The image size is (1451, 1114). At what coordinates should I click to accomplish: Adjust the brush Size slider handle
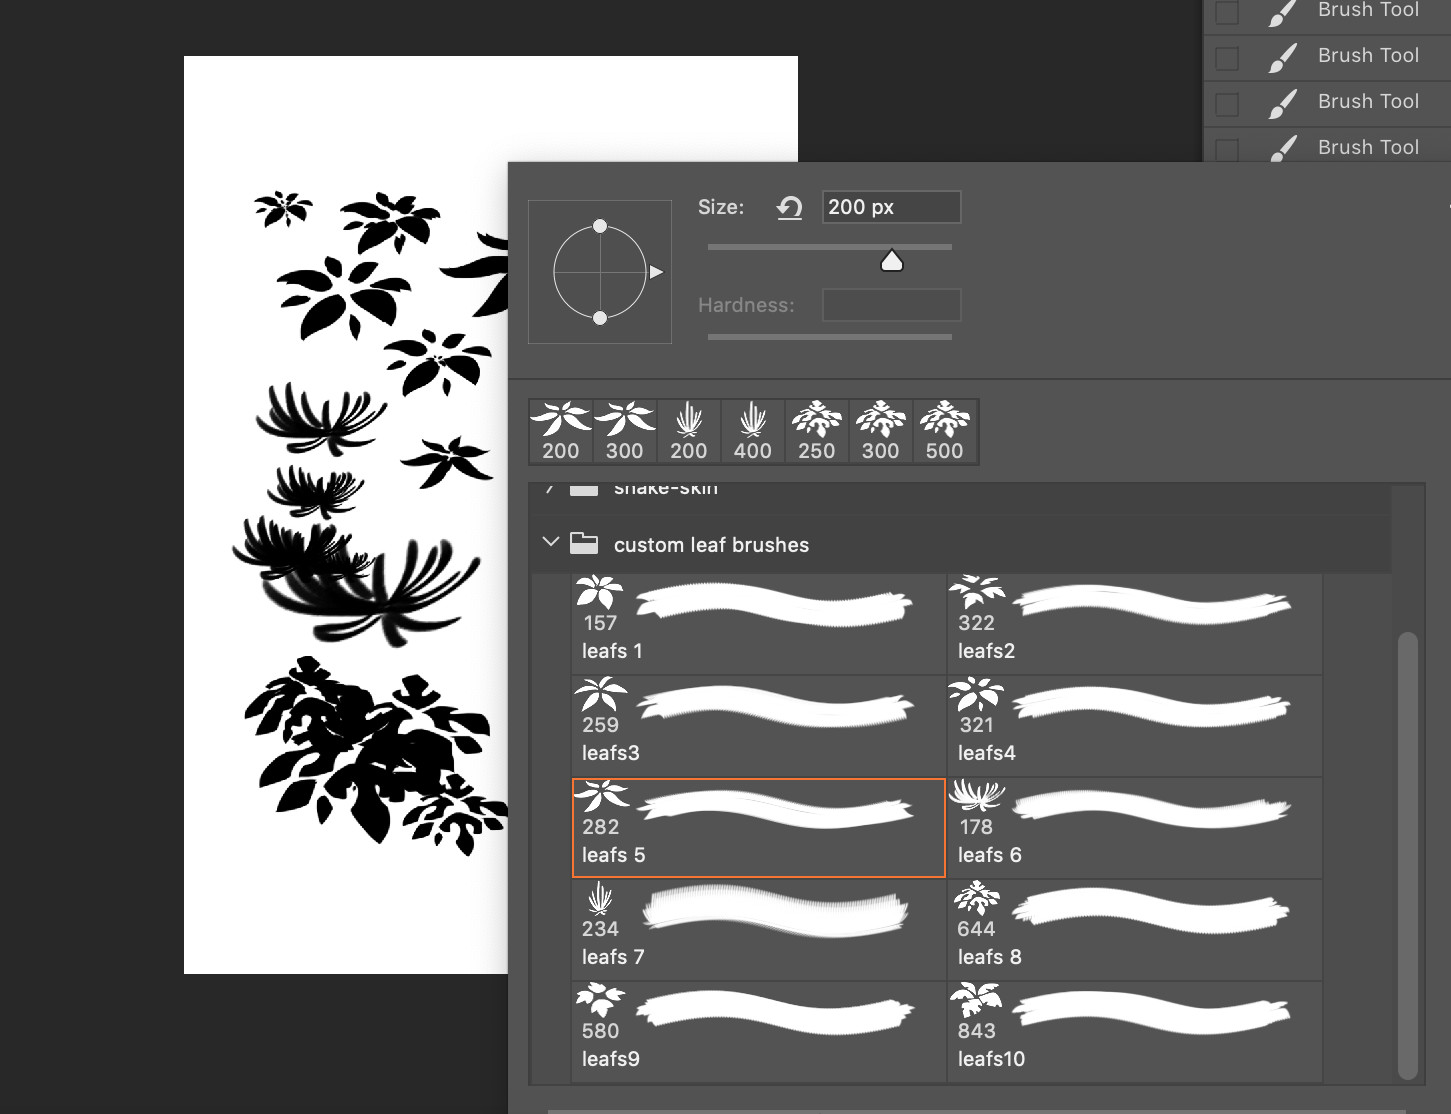[x=891, y=259]
